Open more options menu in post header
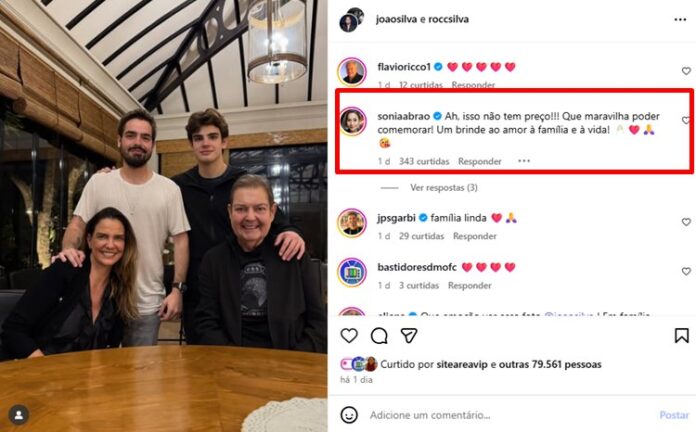The image size is (696, 432). (682, 17)
